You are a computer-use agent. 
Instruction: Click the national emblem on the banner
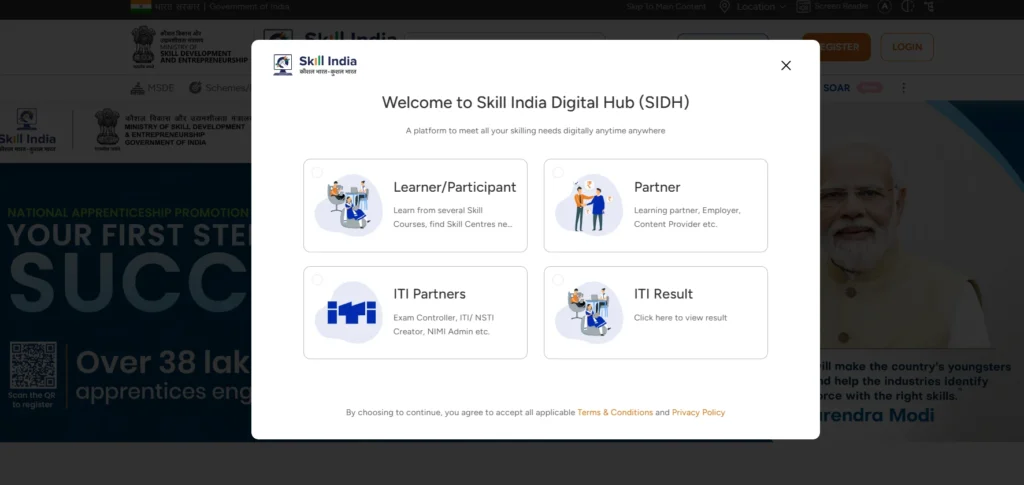pyautogui.click(x=107, y=130)
